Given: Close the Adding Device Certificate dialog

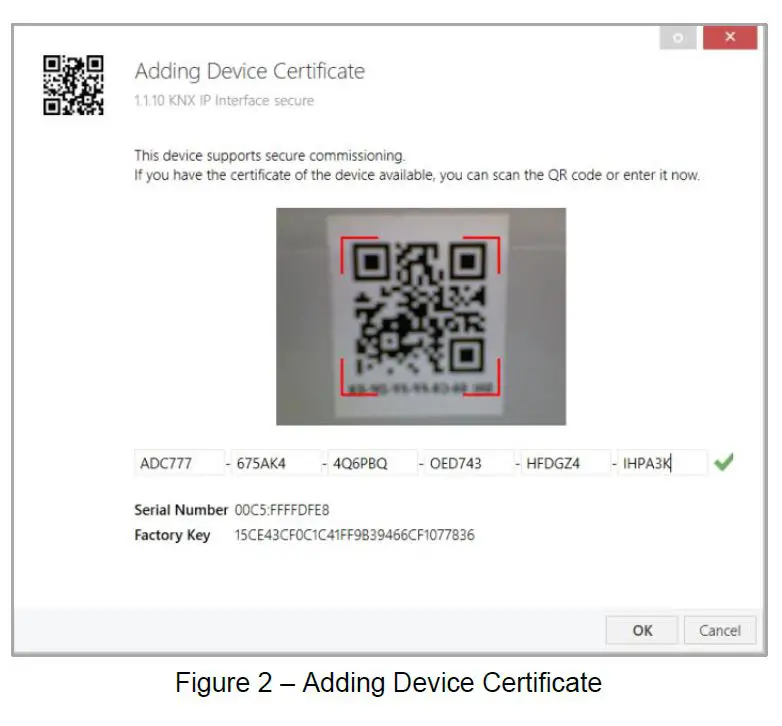Looking at the screenshot, I should (x=730, y=37).
